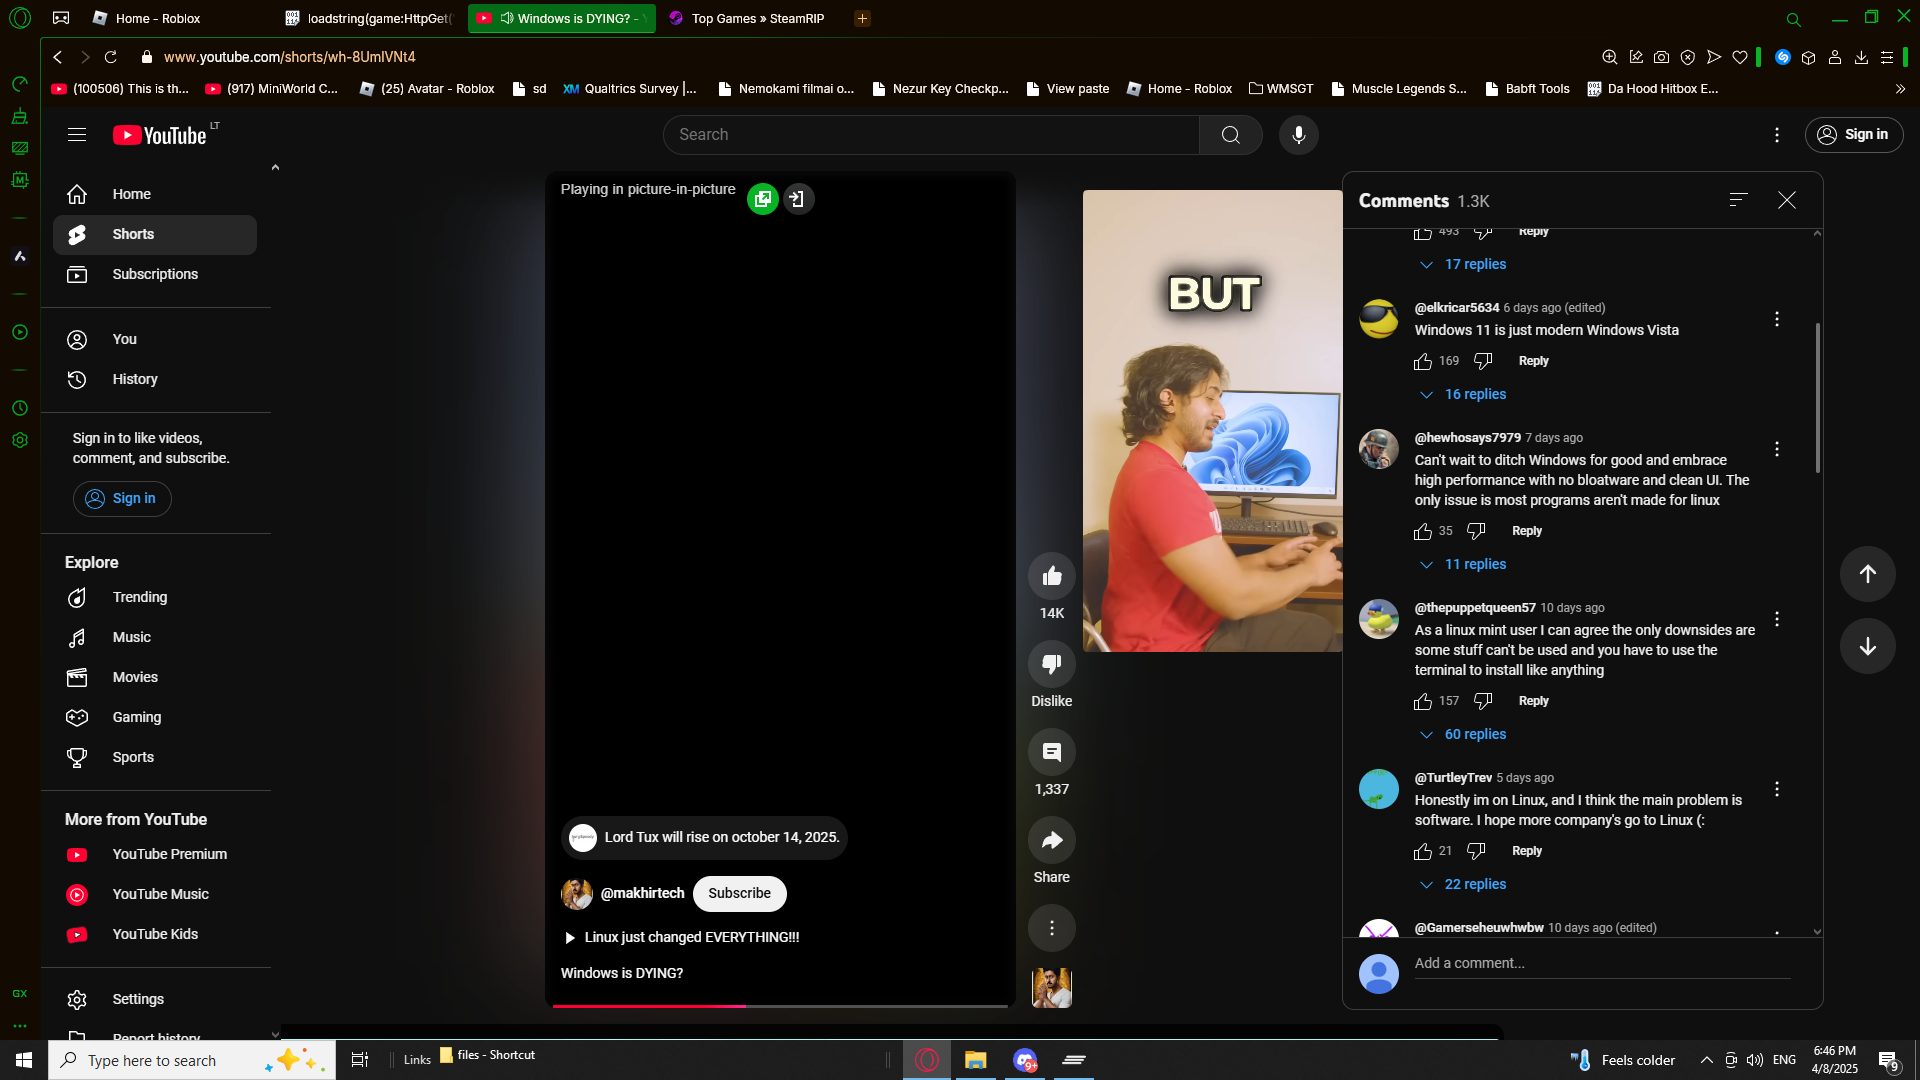Viewport: 1920px width, 1080px height.
Task: Click the video progress bar
Action: click(x=780, y=1005)
